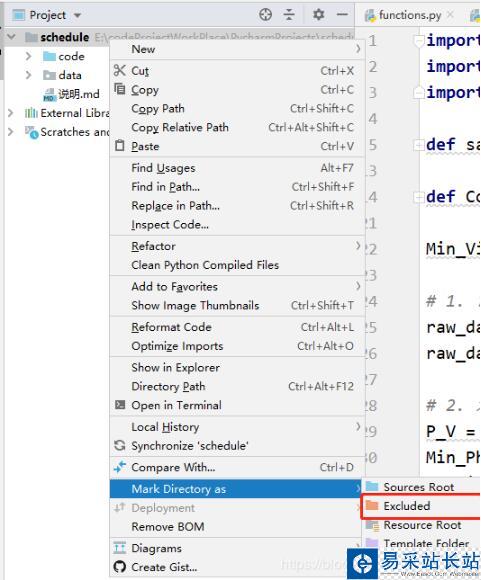The image size is (481, 580).
Task: Select Copy Relative Path menu item
Action: point(237,127)
